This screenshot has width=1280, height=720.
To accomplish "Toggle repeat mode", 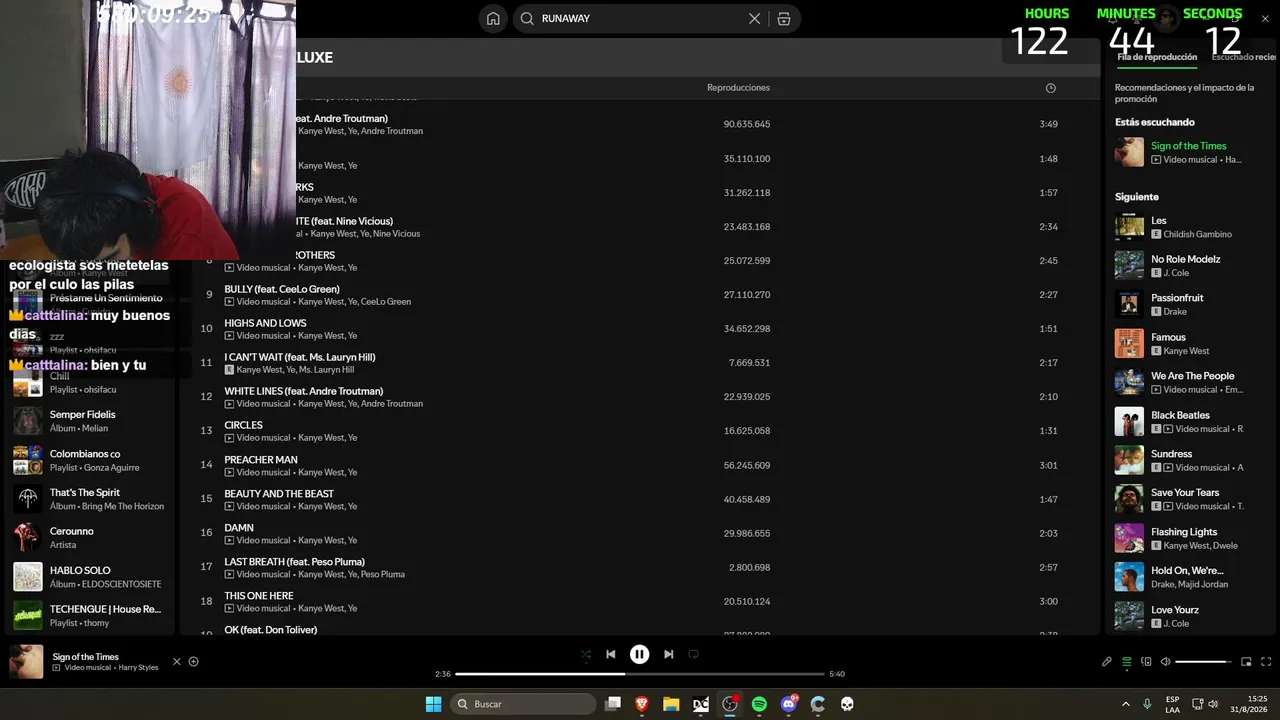I will tap(693, 654).
